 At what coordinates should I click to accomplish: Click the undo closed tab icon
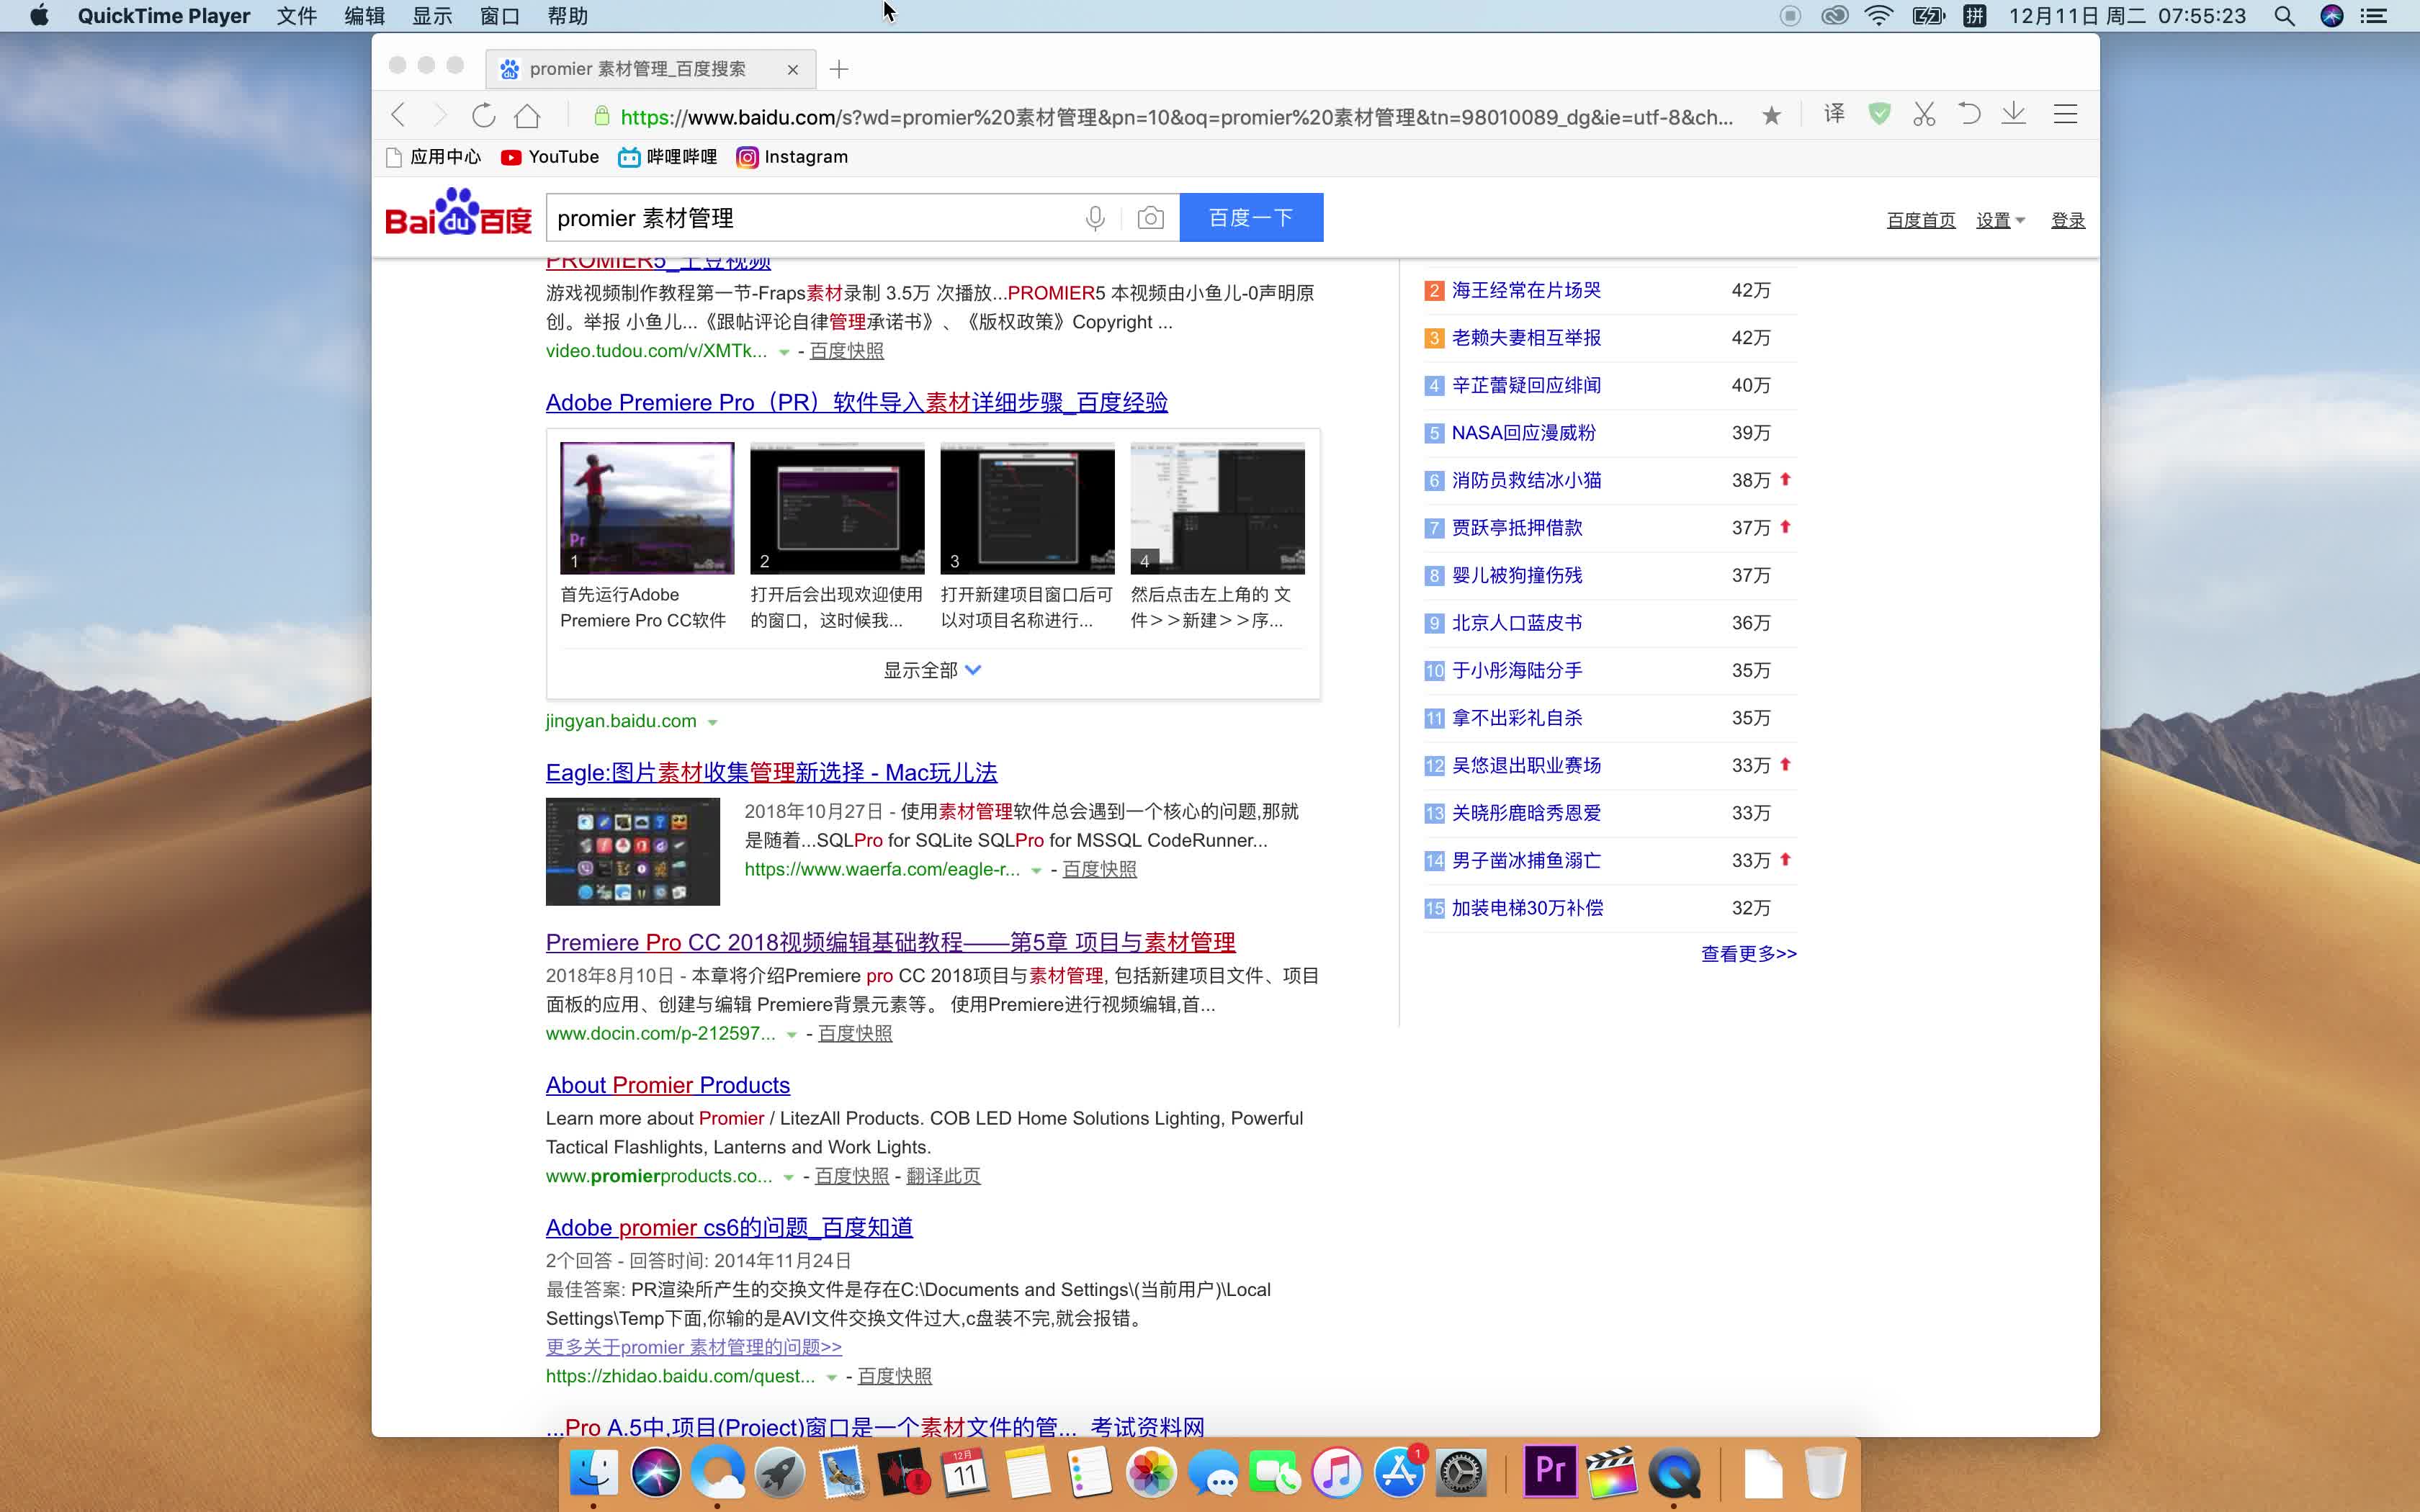pos(1969,114)
